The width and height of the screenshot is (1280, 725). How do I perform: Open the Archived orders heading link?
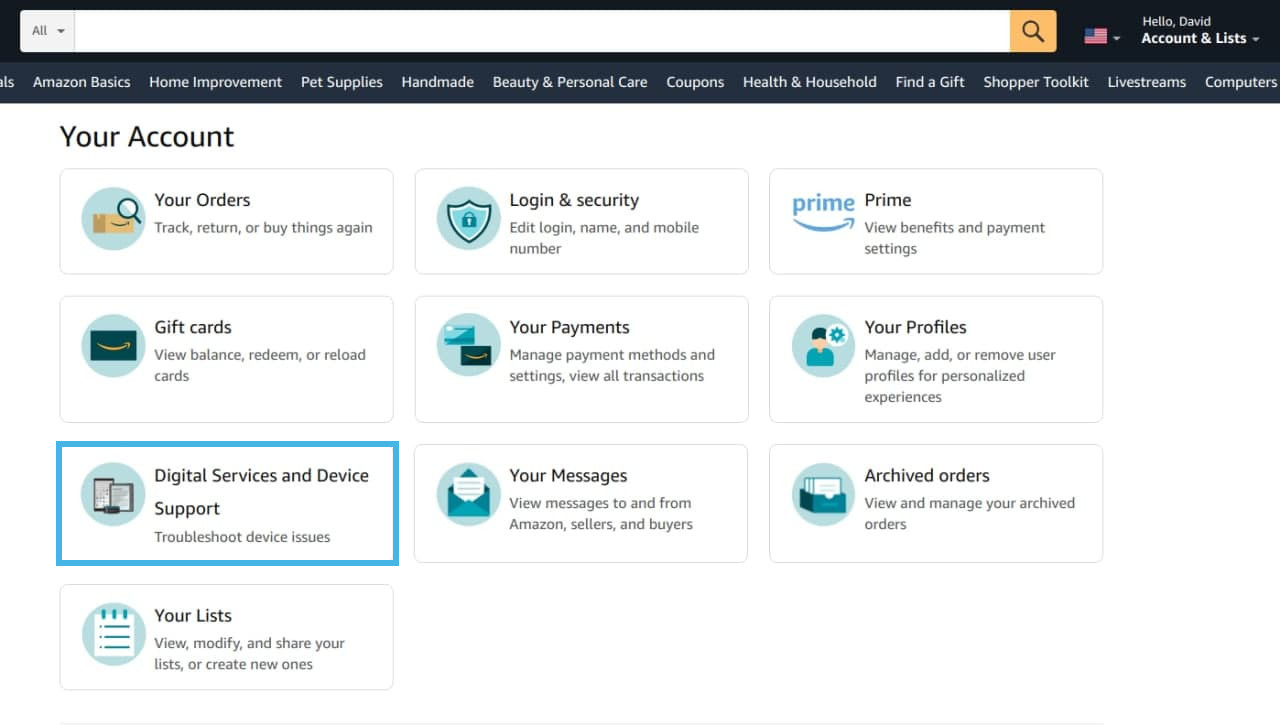click(x=927, y=476)
